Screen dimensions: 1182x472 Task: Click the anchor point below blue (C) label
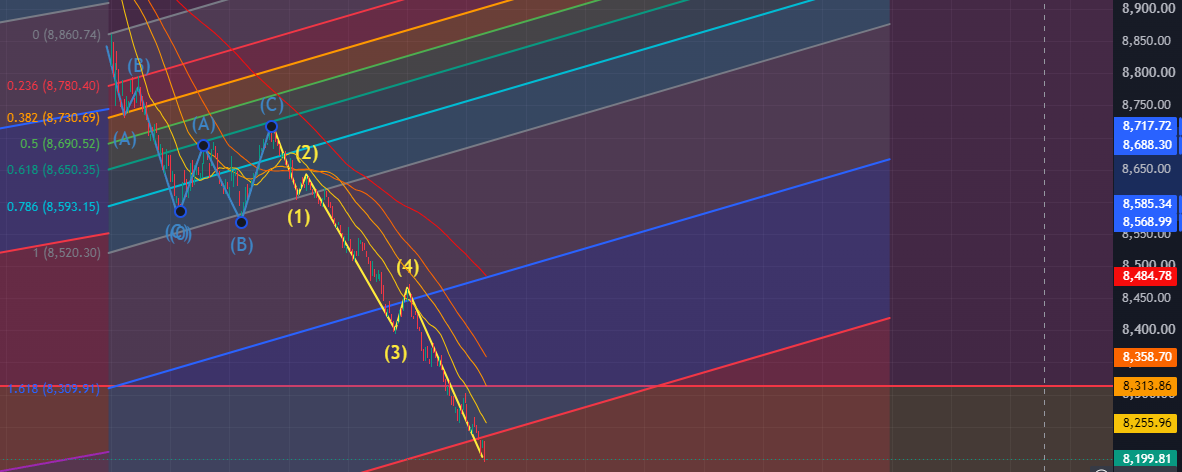coord(271,126)
